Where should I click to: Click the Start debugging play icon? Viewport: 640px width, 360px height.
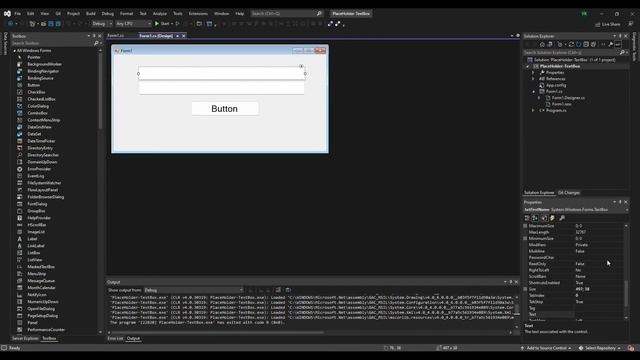(x=157, y=24)
